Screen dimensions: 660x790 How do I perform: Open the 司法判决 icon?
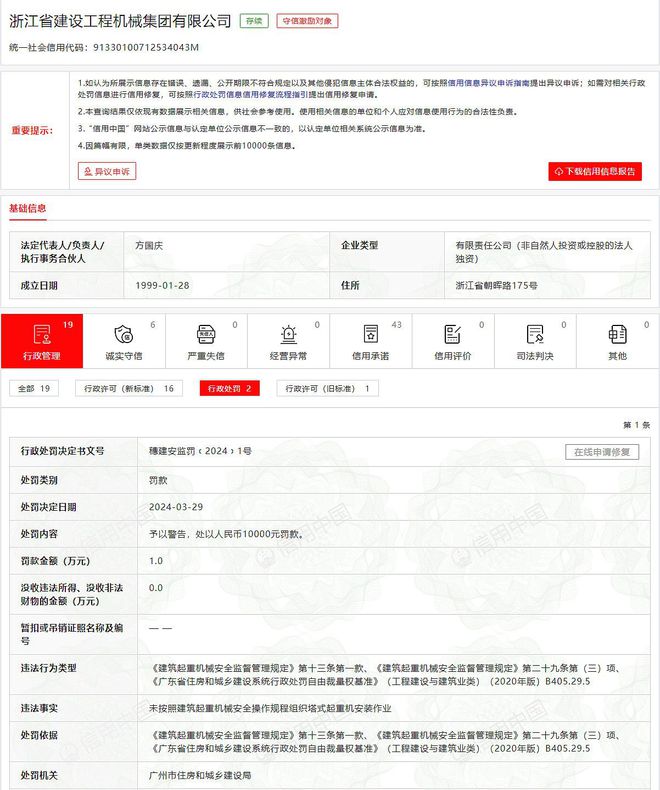pyautogui.click(x=535, y=335)
